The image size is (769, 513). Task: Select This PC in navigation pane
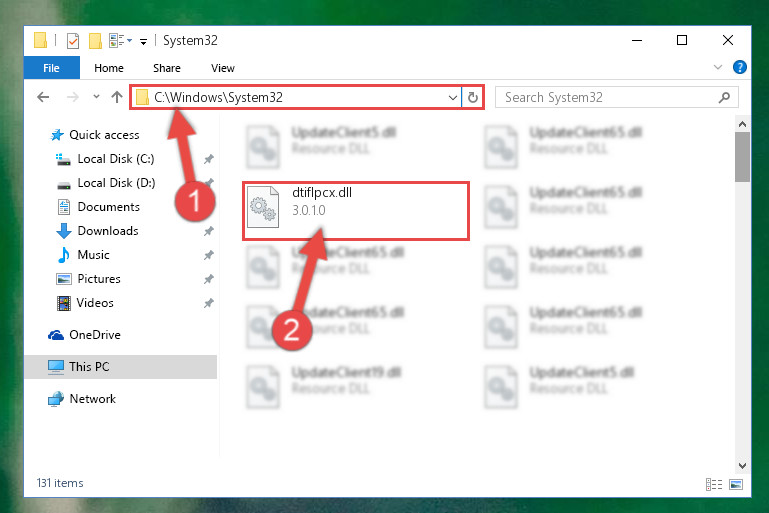coord(89,367)
